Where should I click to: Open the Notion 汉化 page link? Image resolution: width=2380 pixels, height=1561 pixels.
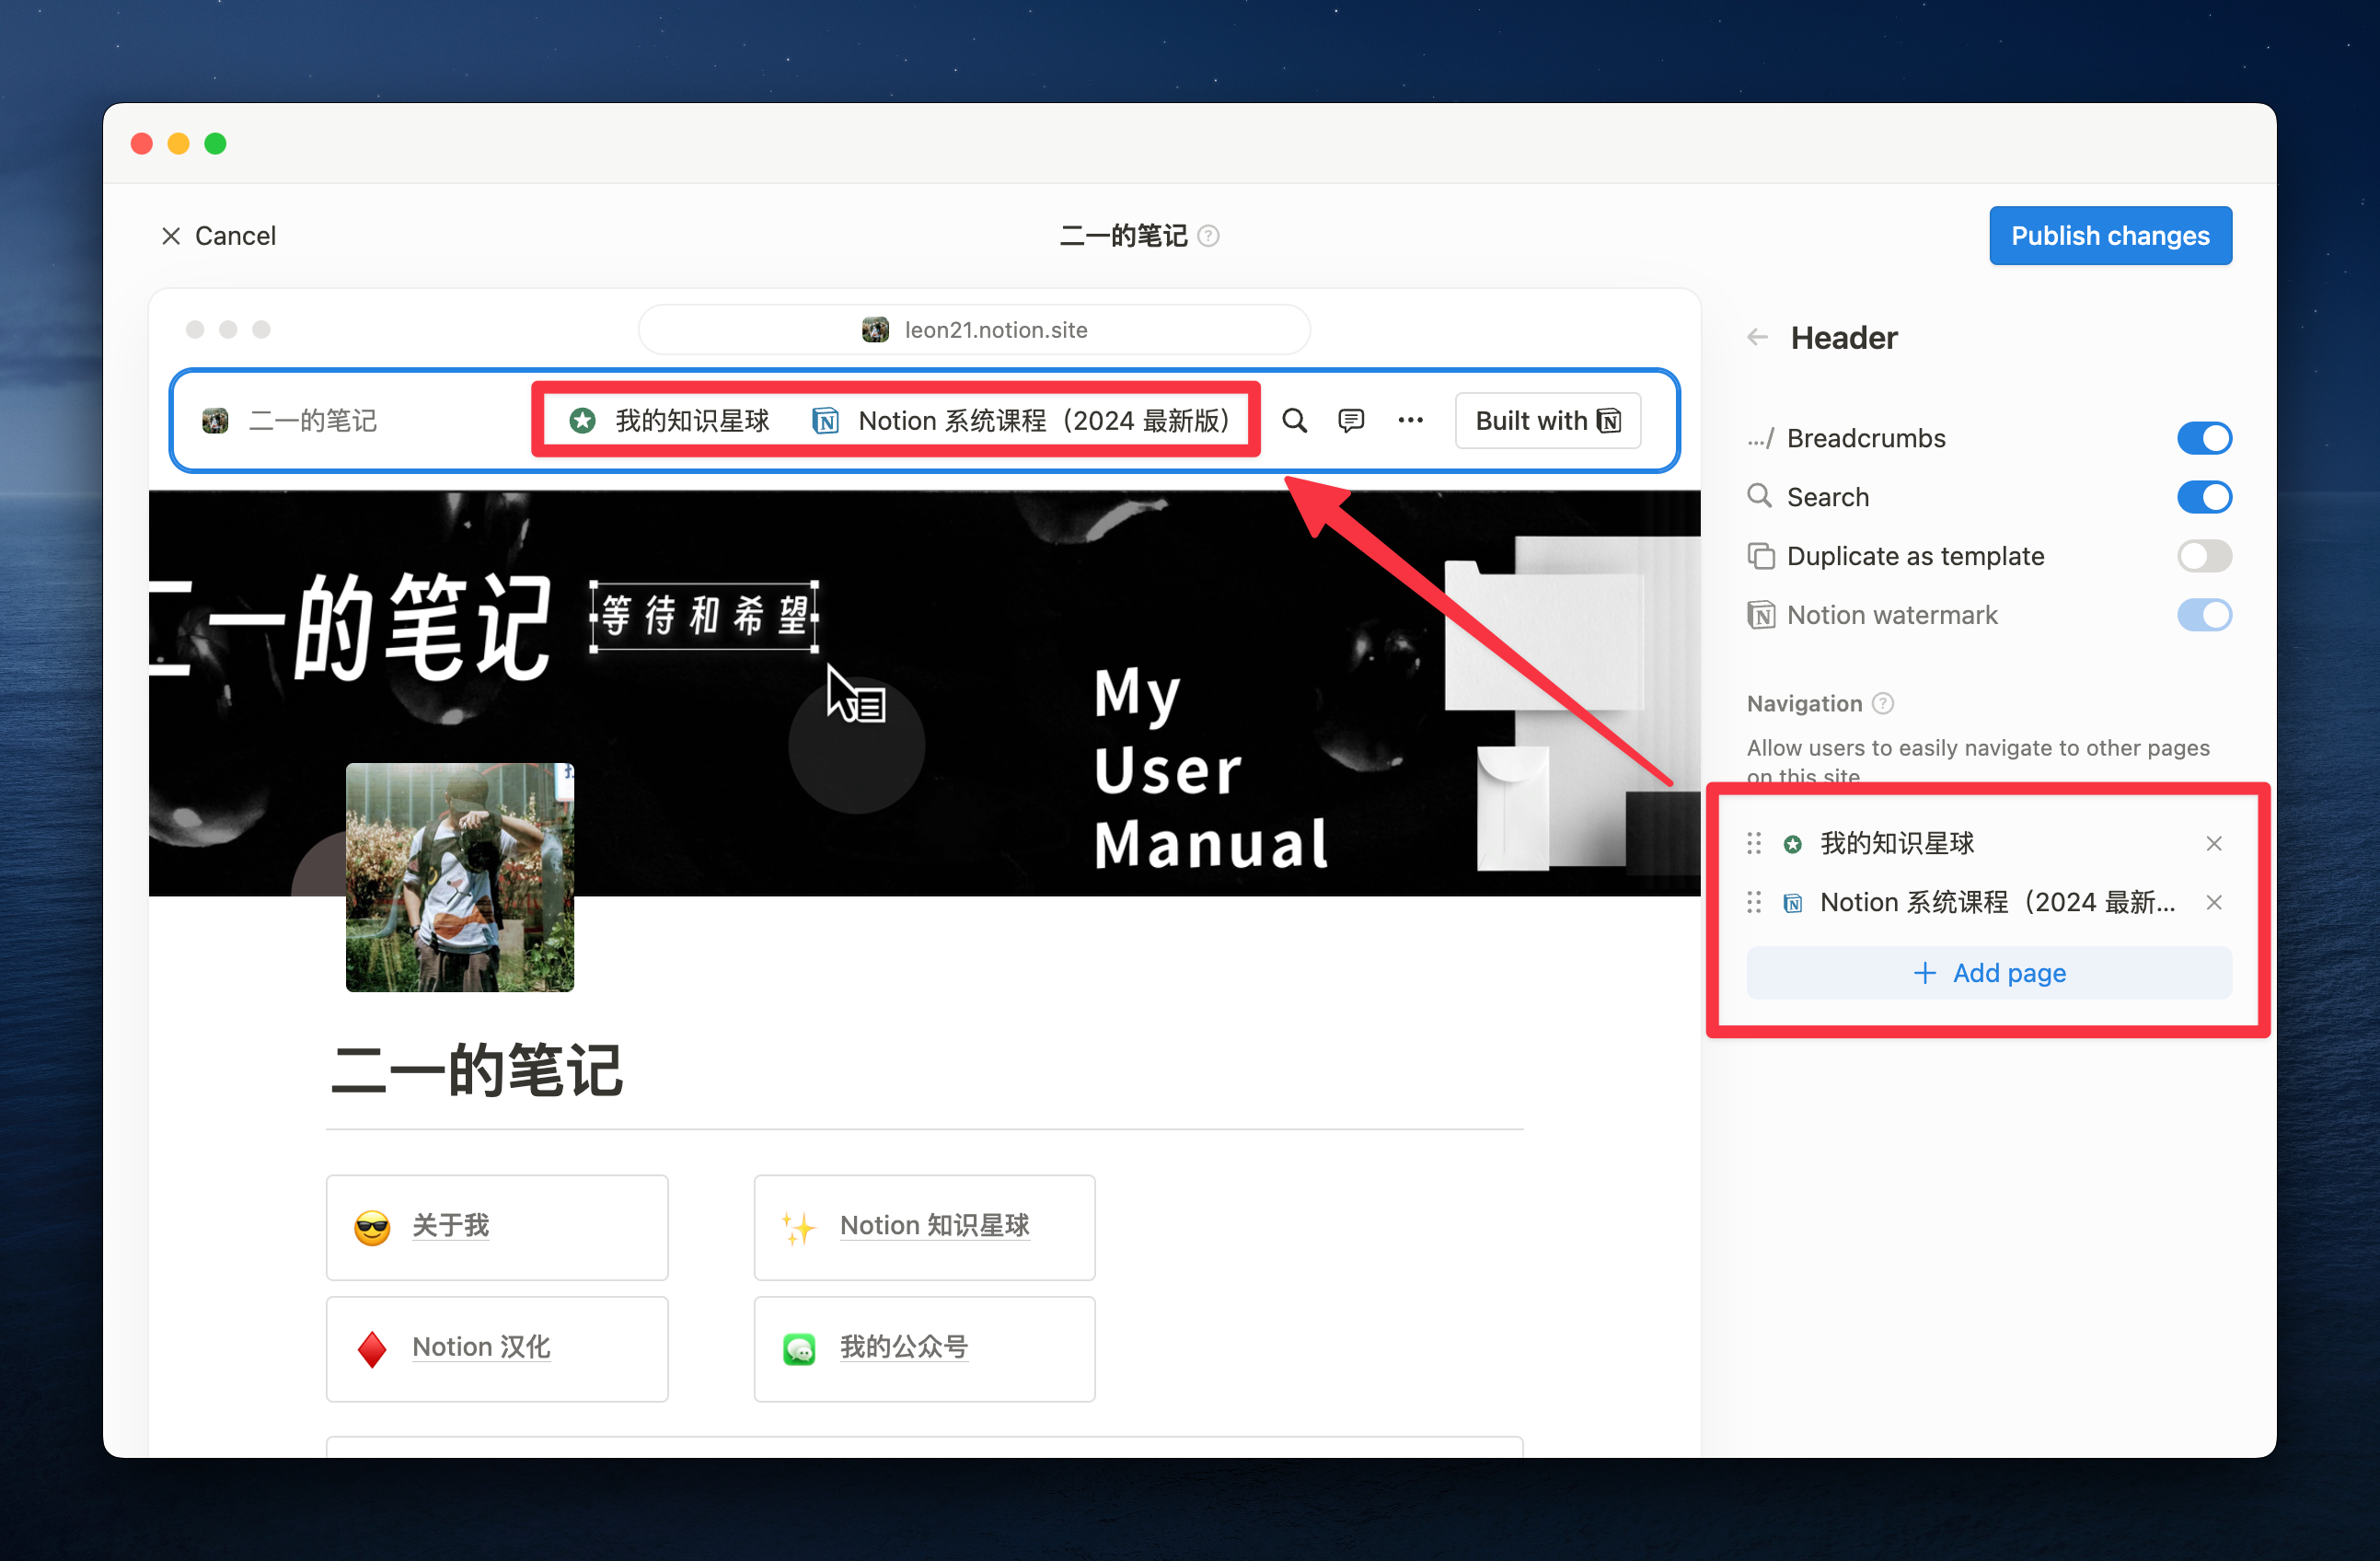pyautogui.click(x=480, y=1347)
